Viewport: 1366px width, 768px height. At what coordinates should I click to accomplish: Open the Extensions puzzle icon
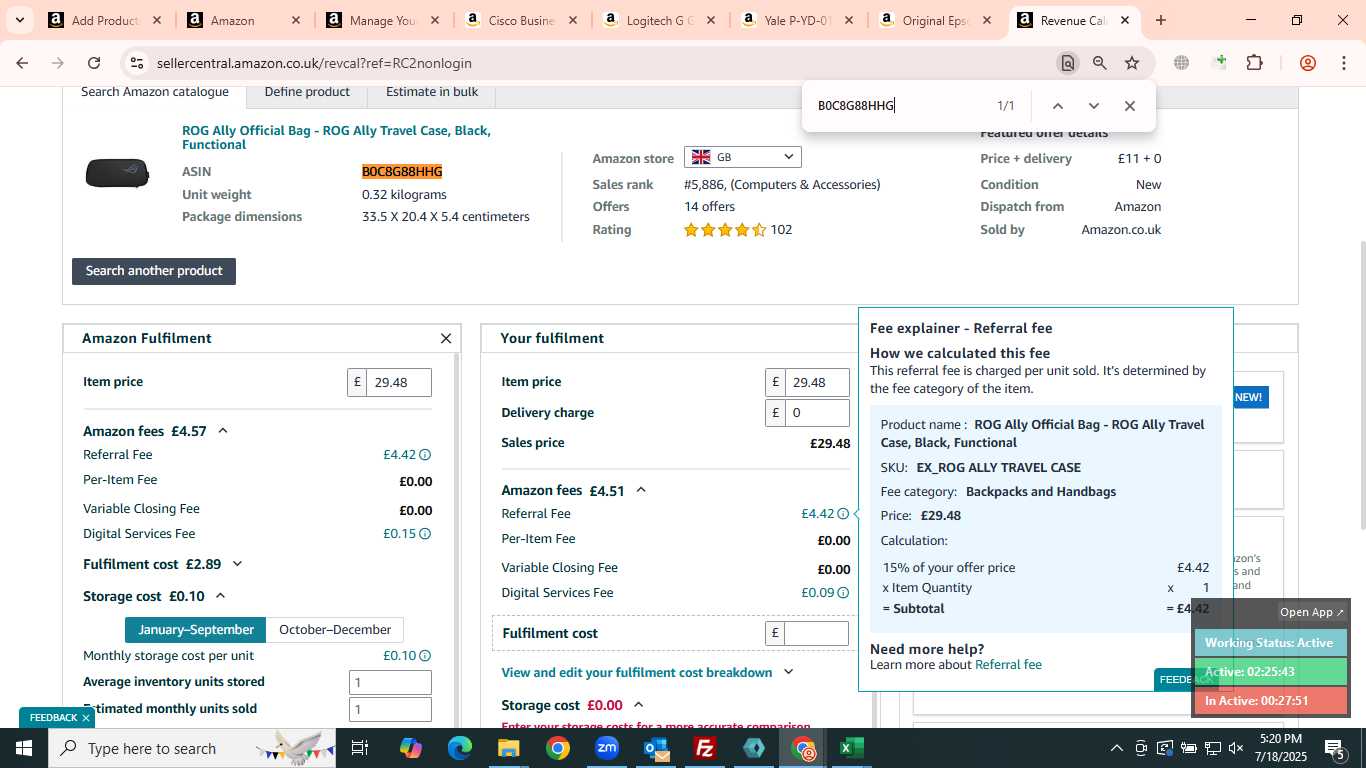pos(1254,63)
